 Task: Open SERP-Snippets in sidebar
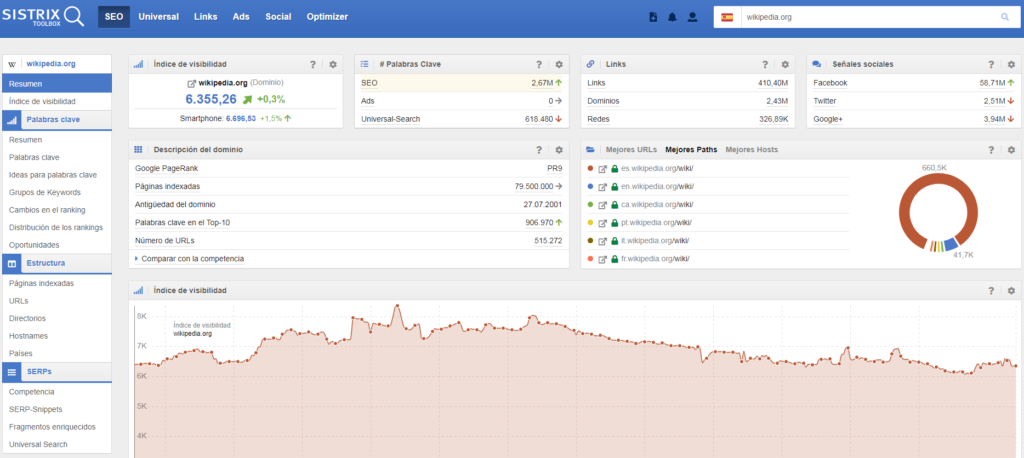point(35,410)
